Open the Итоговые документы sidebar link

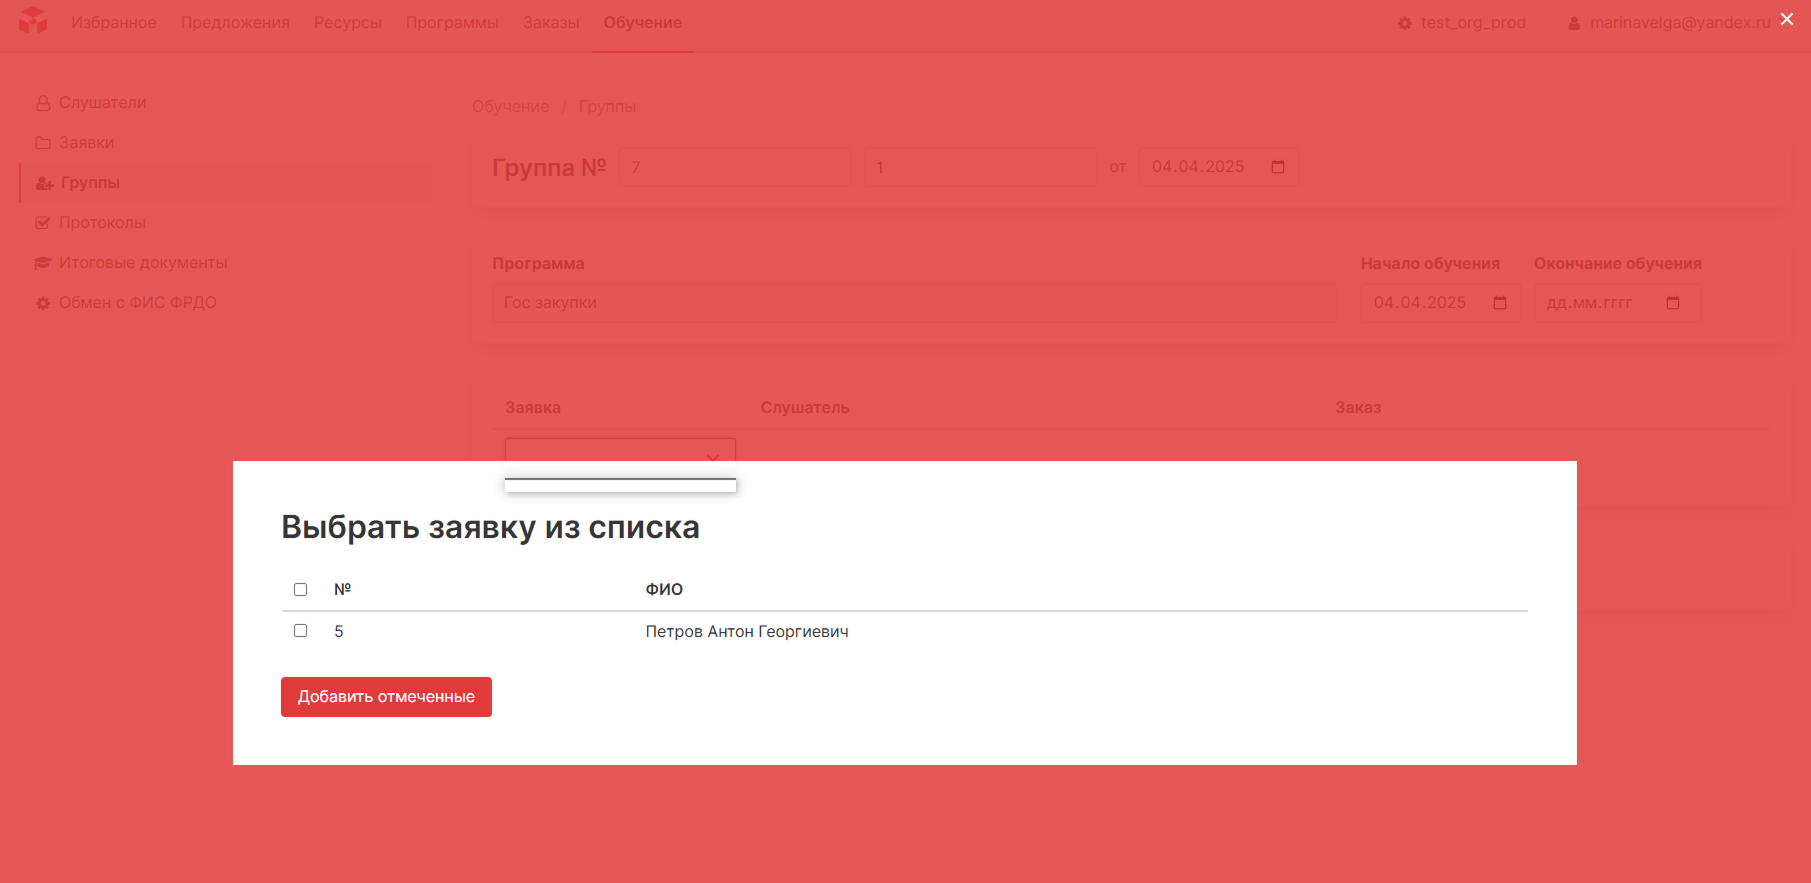[x=143, y=263]
